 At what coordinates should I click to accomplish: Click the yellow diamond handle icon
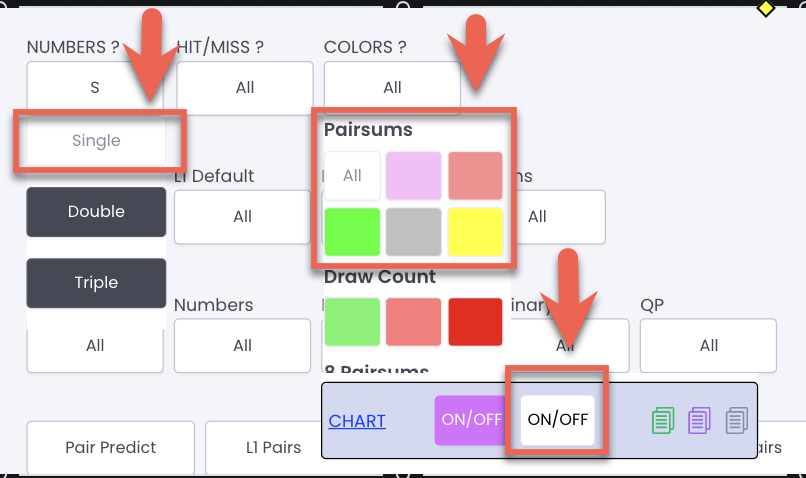[766, 8]
